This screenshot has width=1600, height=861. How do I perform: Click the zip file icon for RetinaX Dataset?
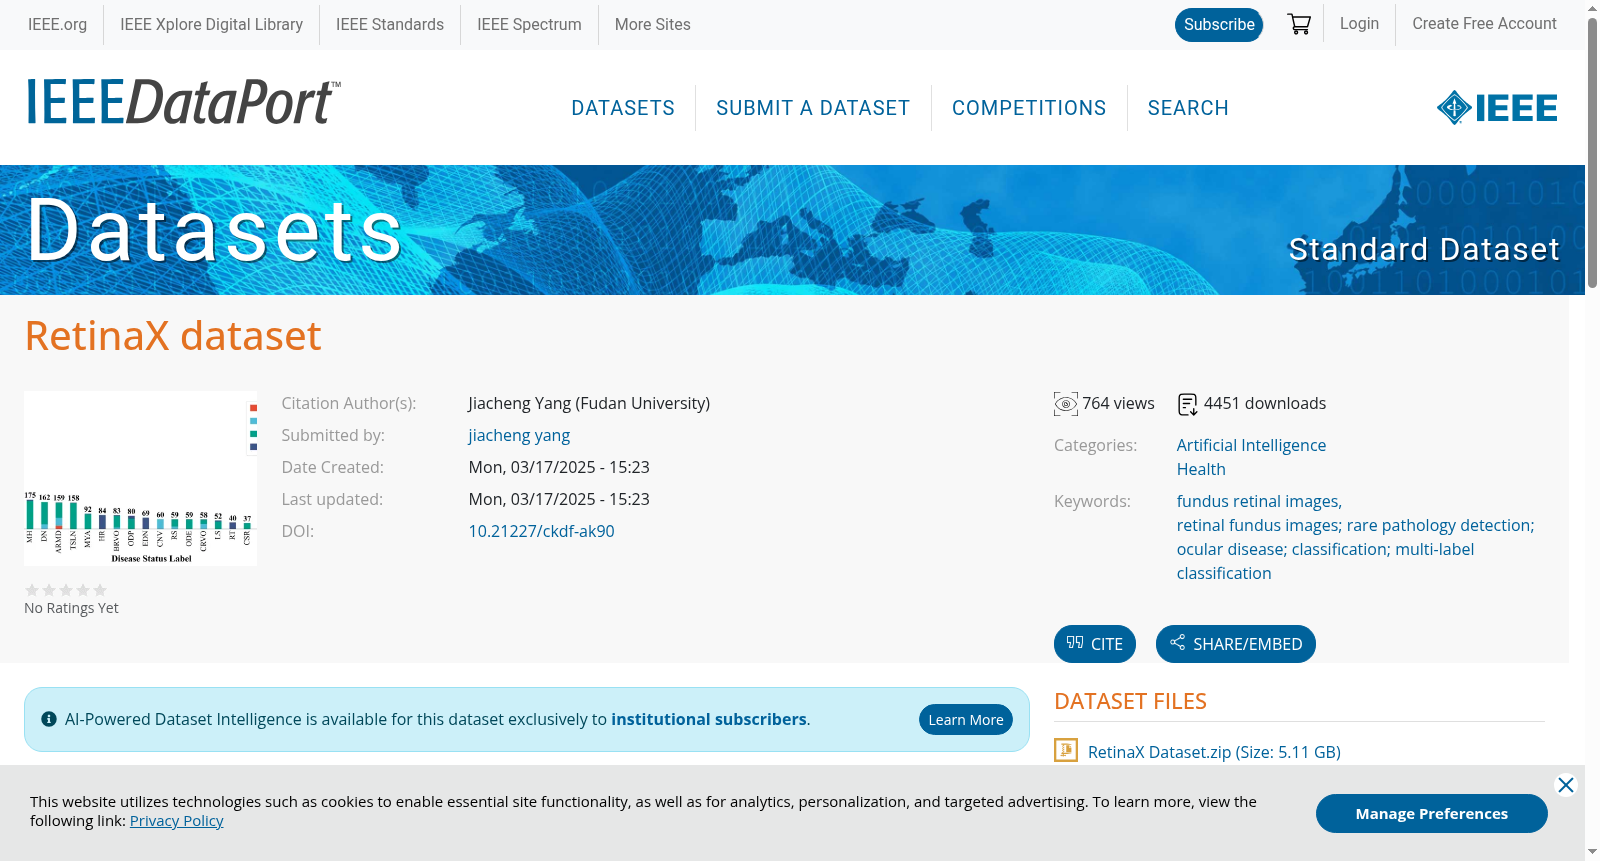[1066, 750]
